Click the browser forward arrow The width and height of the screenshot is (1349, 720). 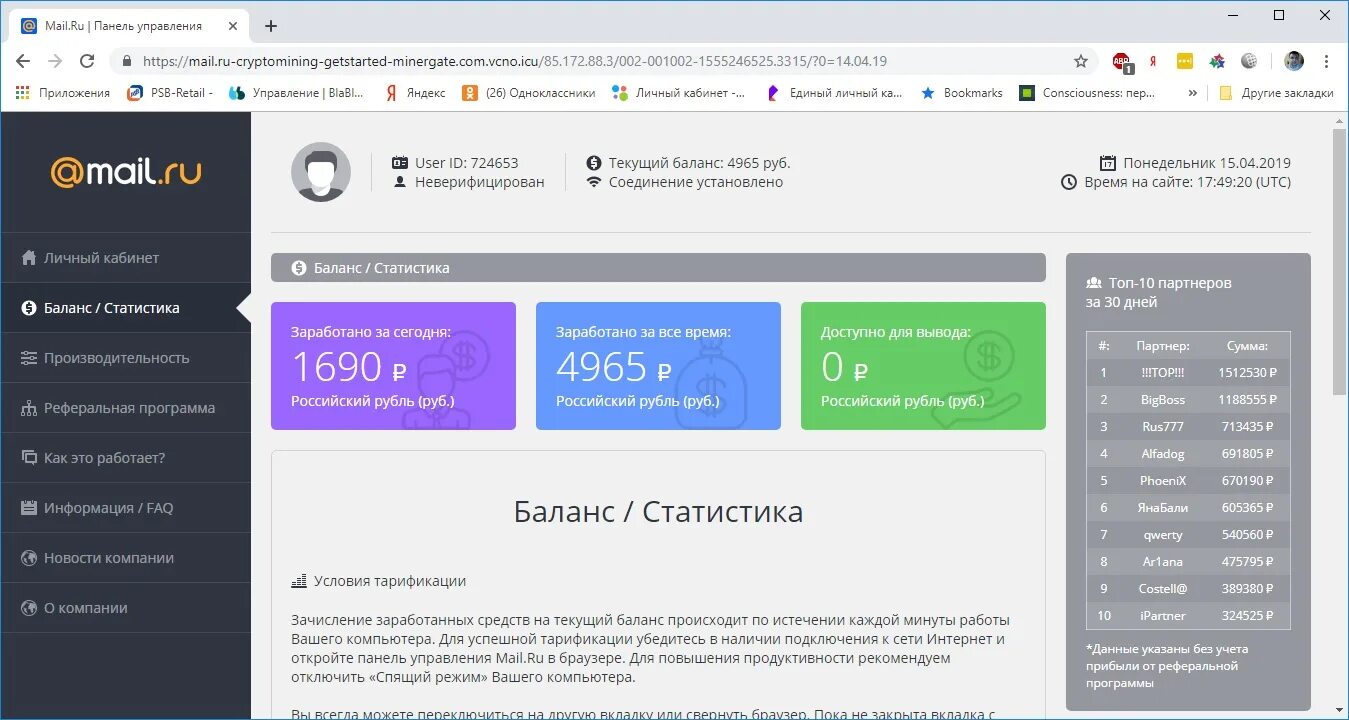coord(55,61)
